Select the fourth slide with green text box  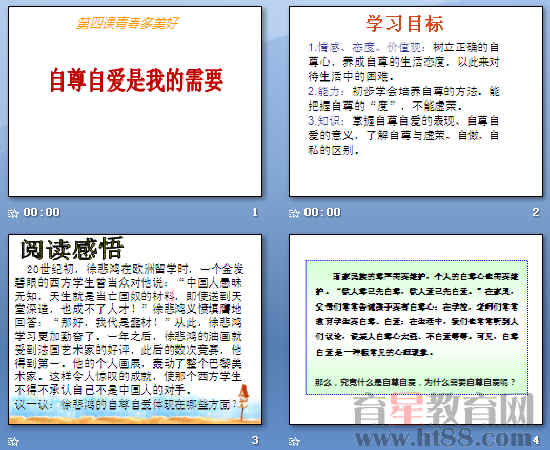(x=416, y=329)
